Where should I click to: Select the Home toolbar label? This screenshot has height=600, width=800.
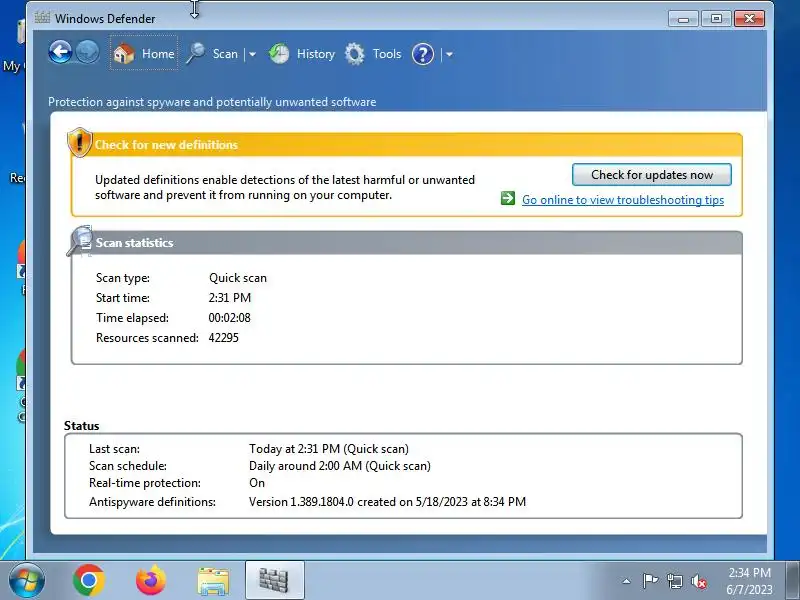coord(158,54)
